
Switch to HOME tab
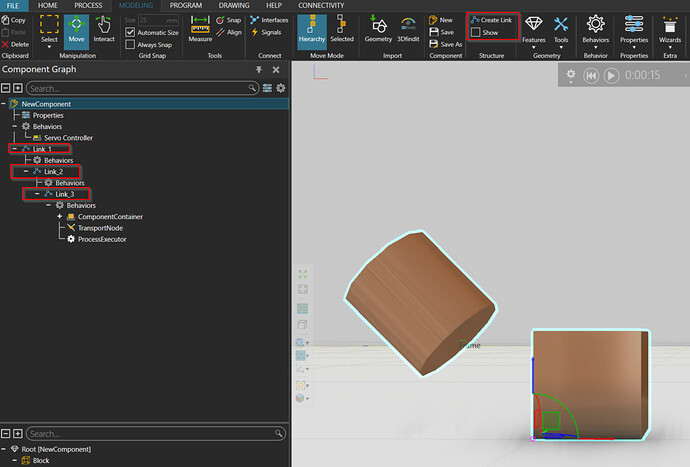[48, 6]
